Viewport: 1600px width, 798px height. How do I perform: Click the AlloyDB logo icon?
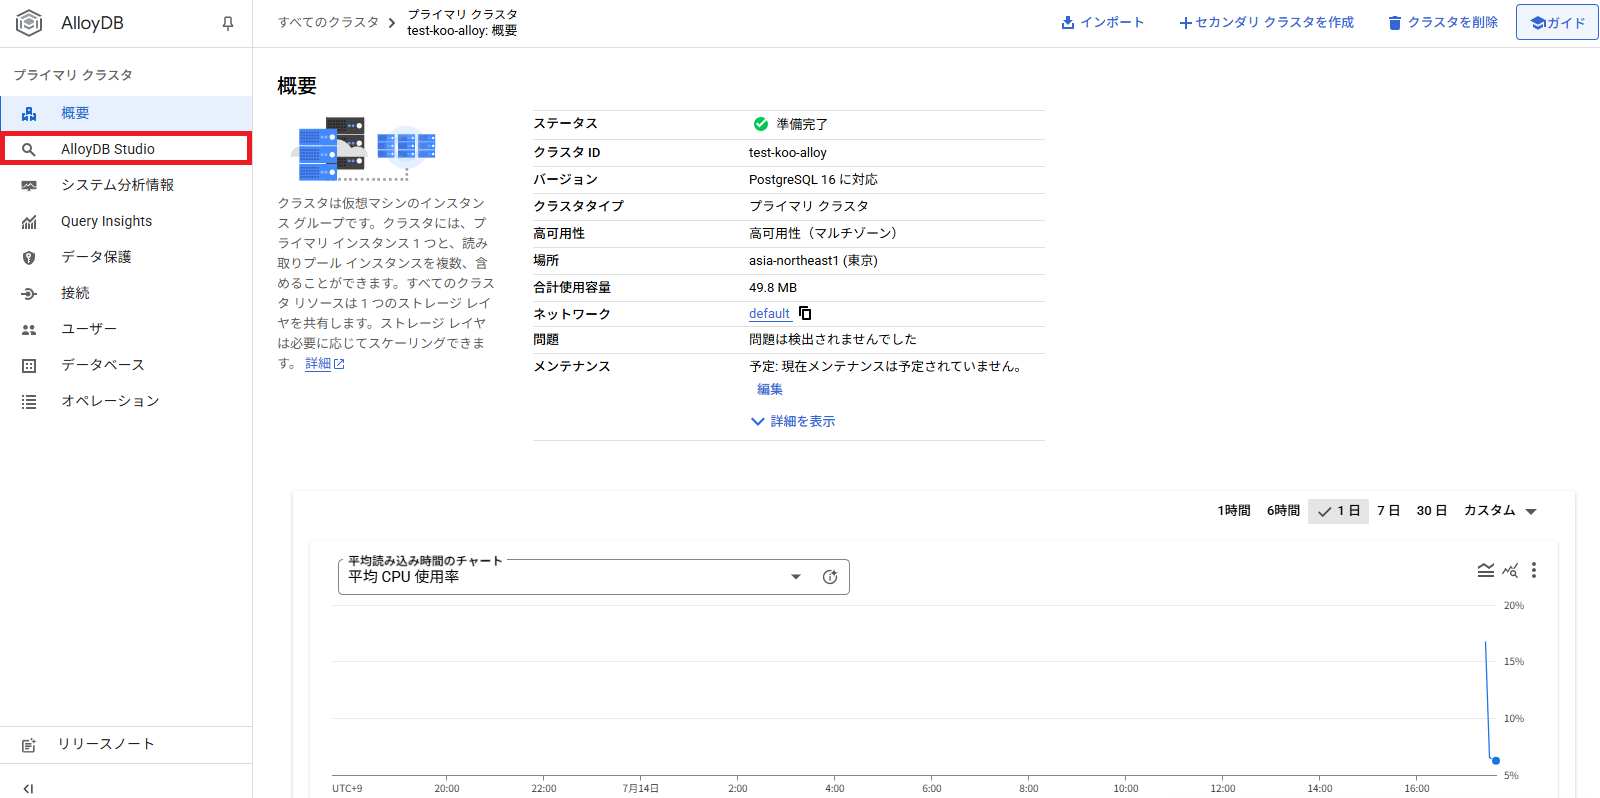[29, 23]
